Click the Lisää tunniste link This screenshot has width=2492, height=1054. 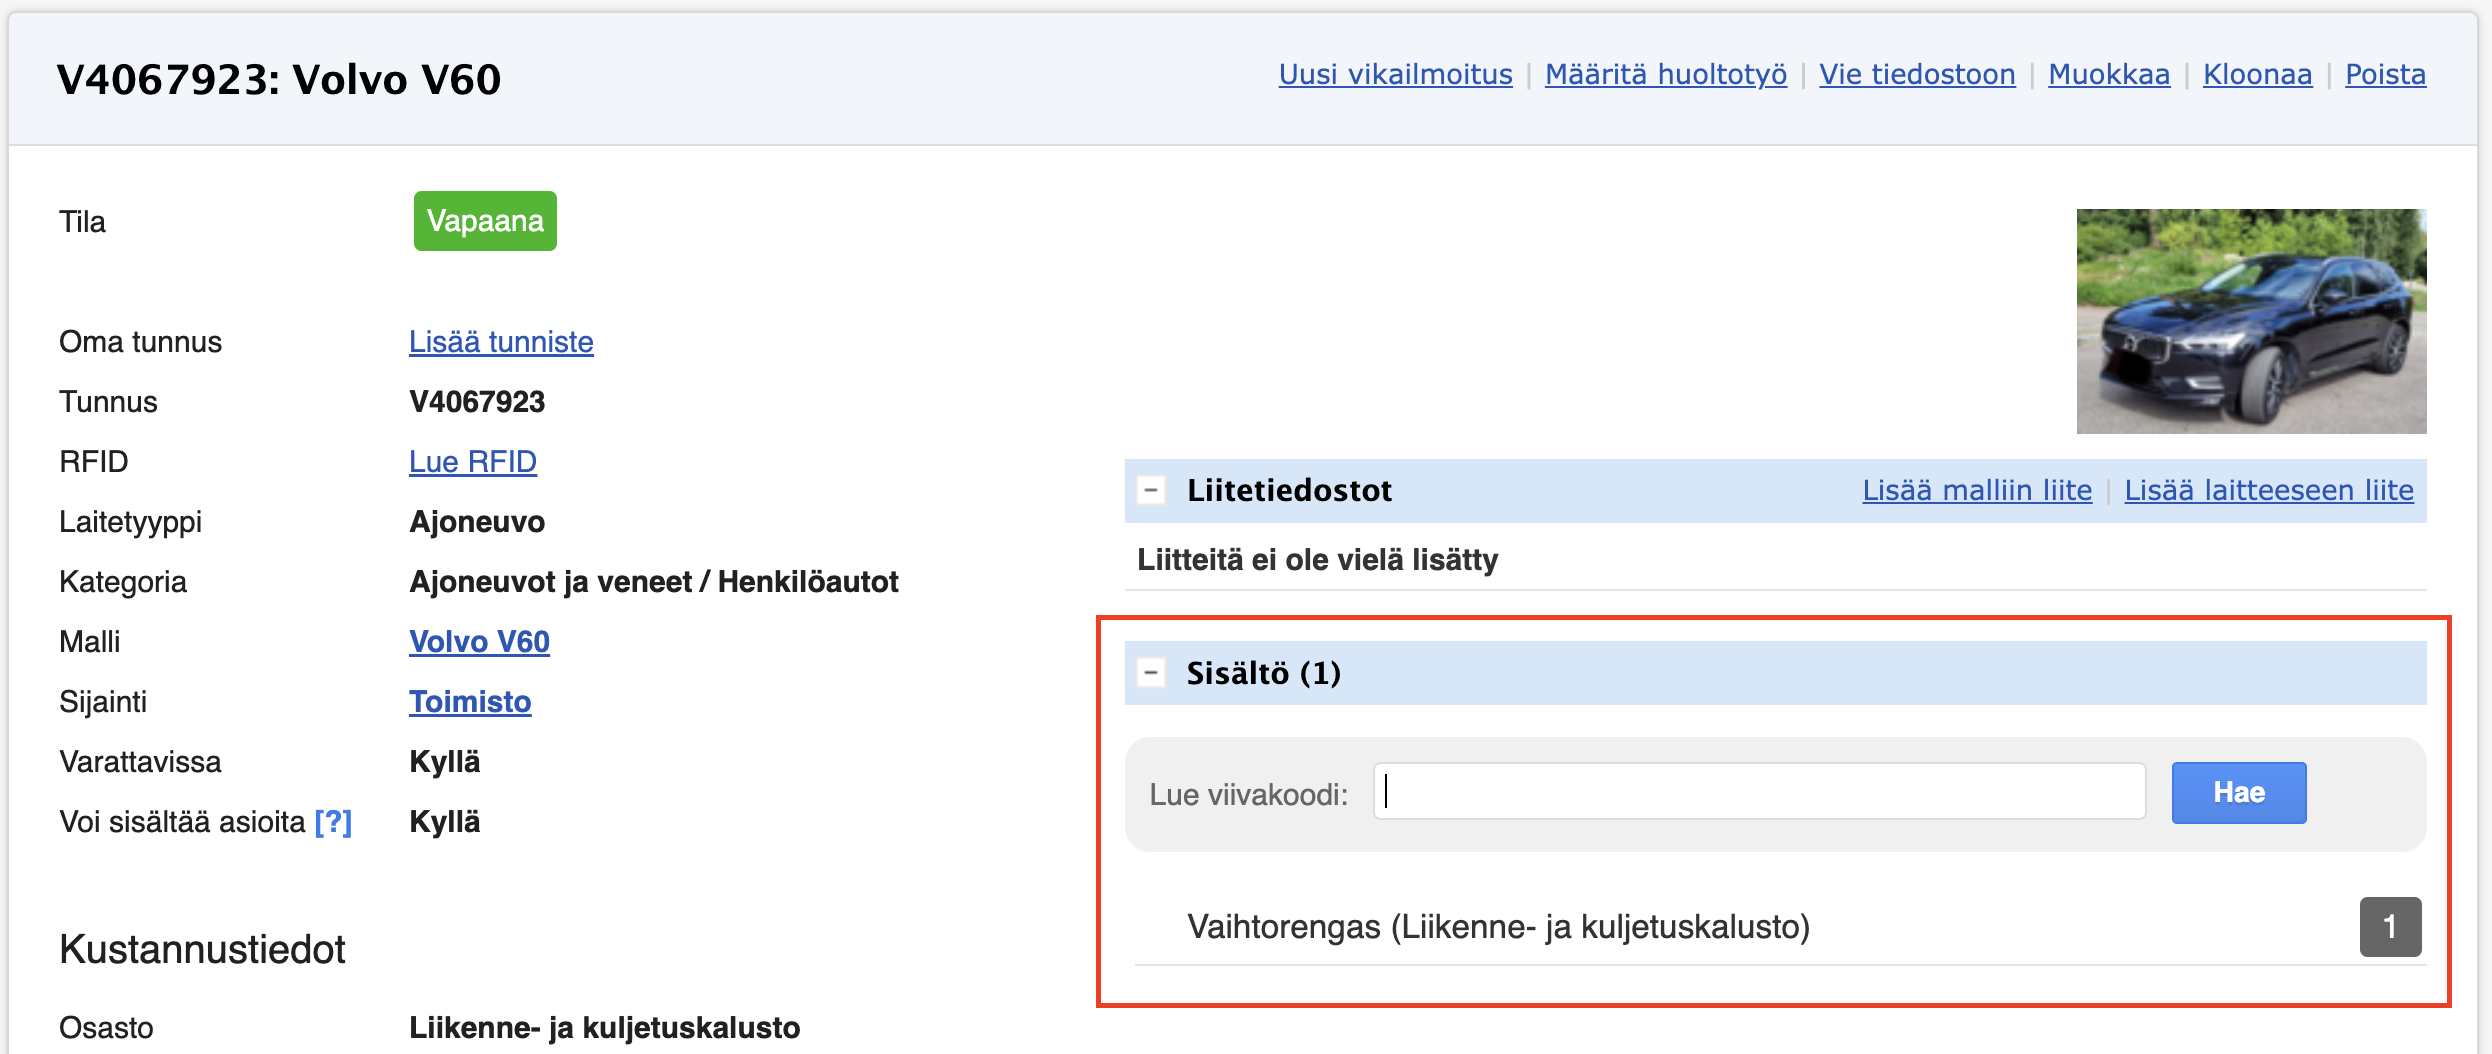501,342
